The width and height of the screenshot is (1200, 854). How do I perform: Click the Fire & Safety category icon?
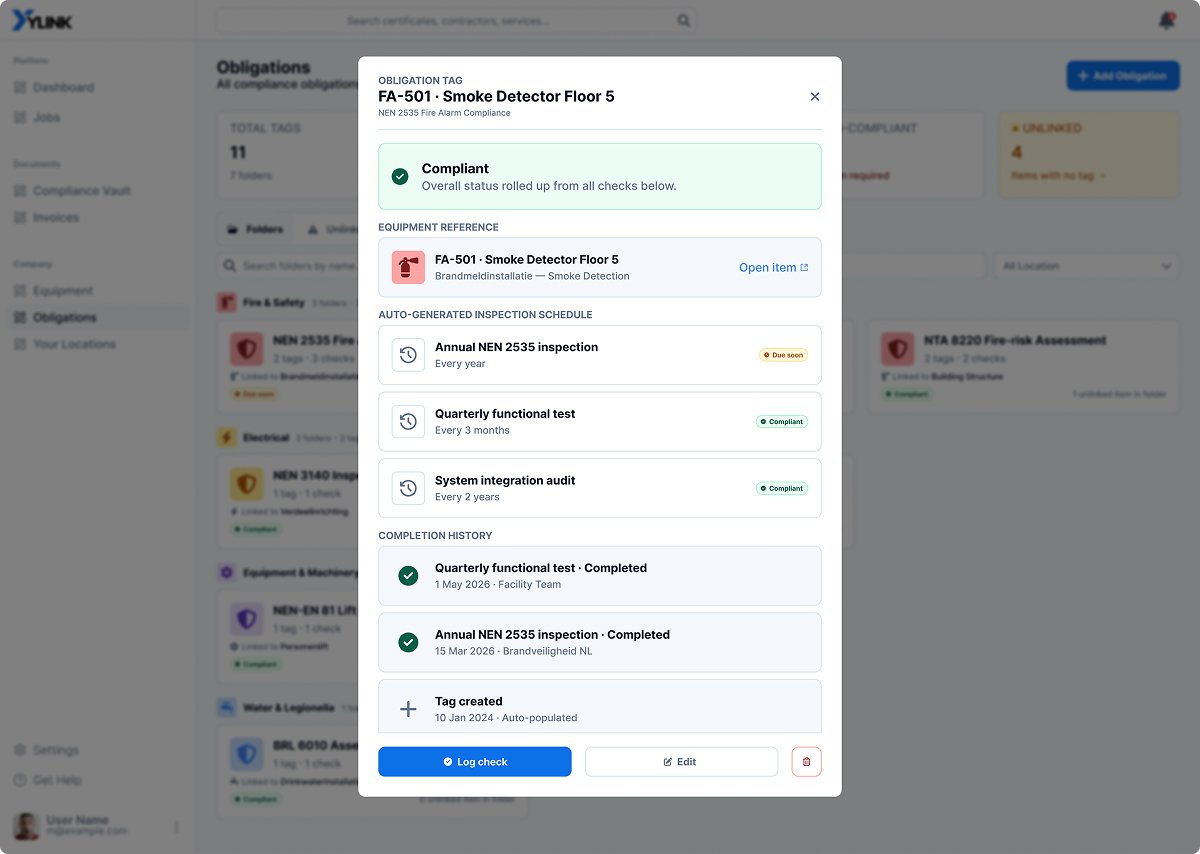[227, 302]
